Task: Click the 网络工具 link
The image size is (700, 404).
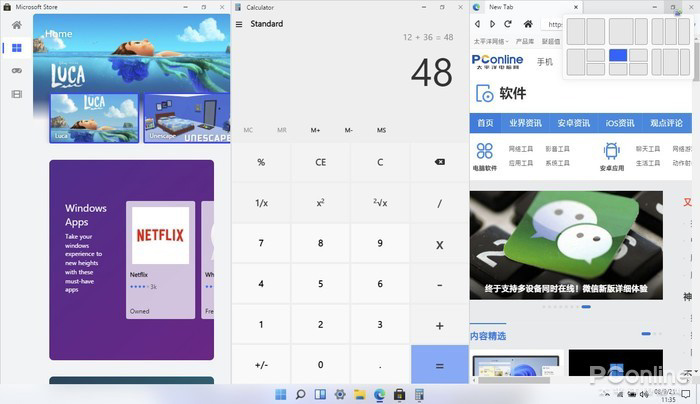Action: pos(521,149)
